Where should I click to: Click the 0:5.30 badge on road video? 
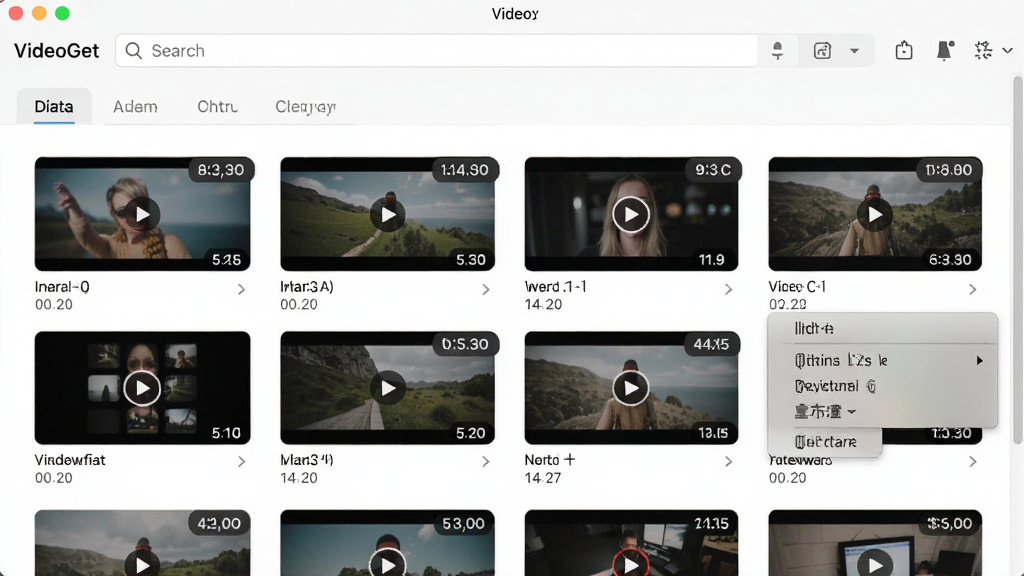(465, 344)
